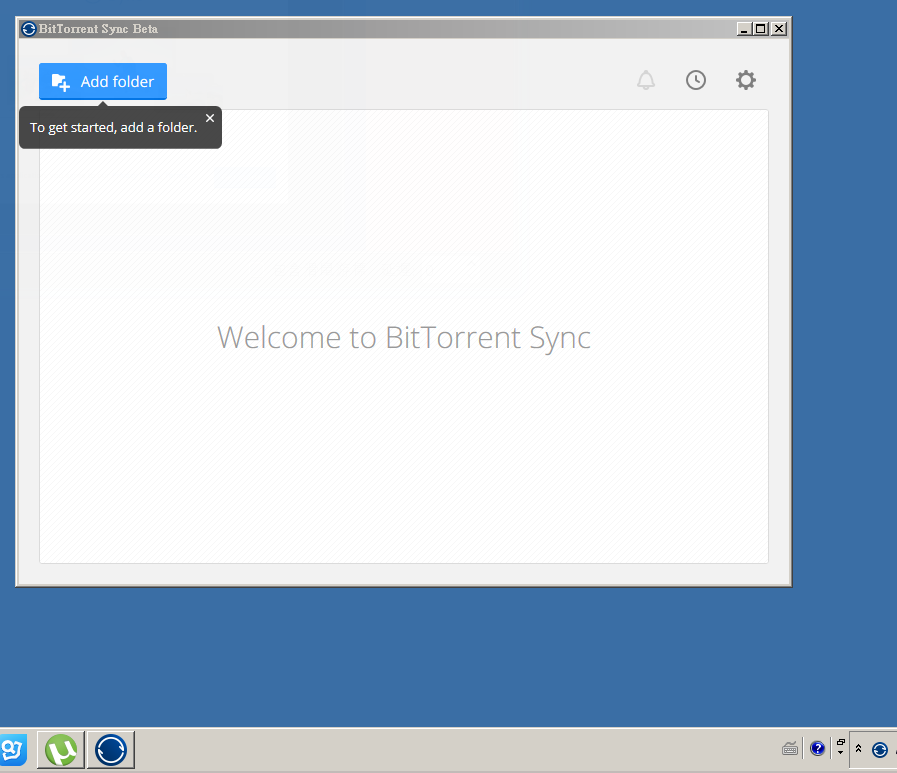Click the 'Welcome to BitTorrent Sync' text
The image size is (897, 773).
(x=403, y=337)
